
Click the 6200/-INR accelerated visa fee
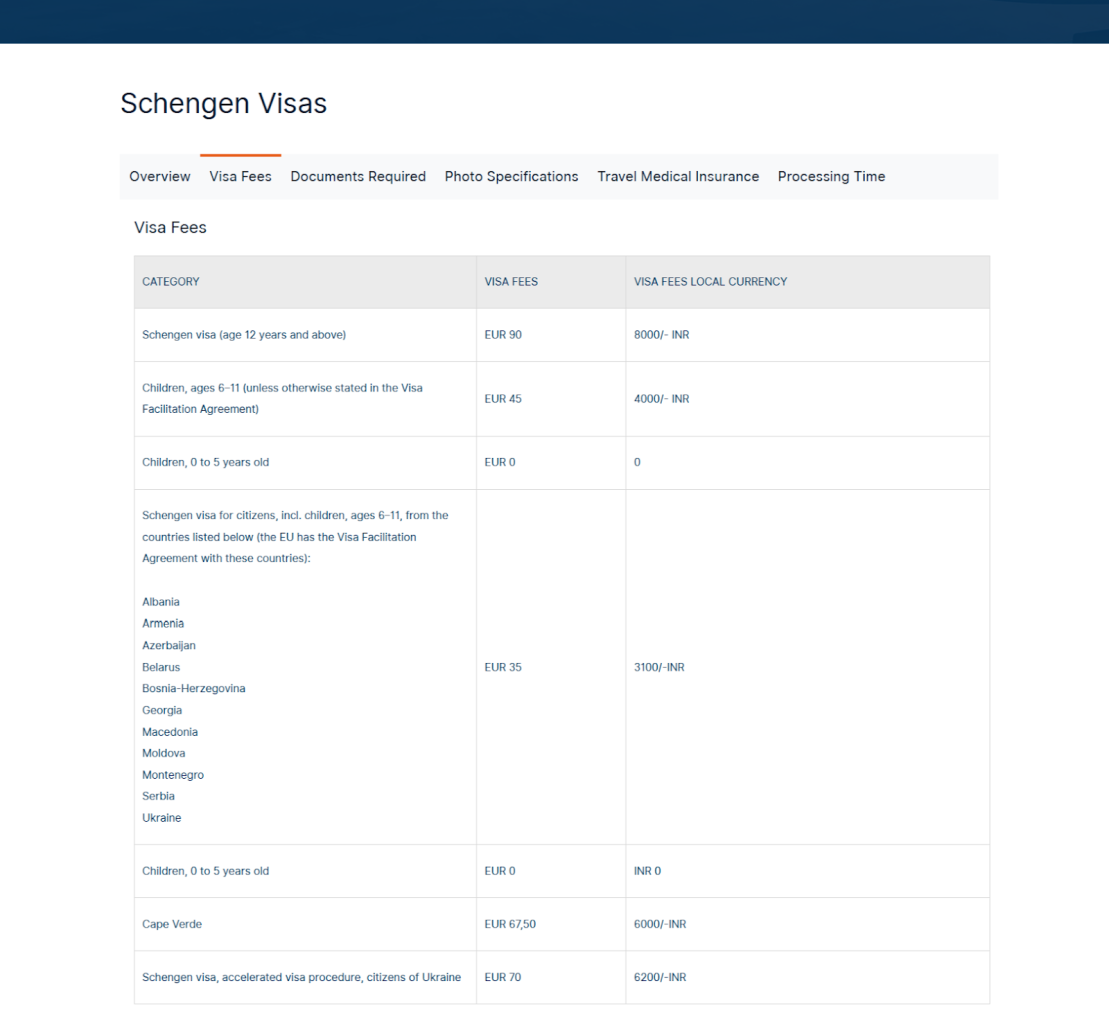tap(660, 977)
